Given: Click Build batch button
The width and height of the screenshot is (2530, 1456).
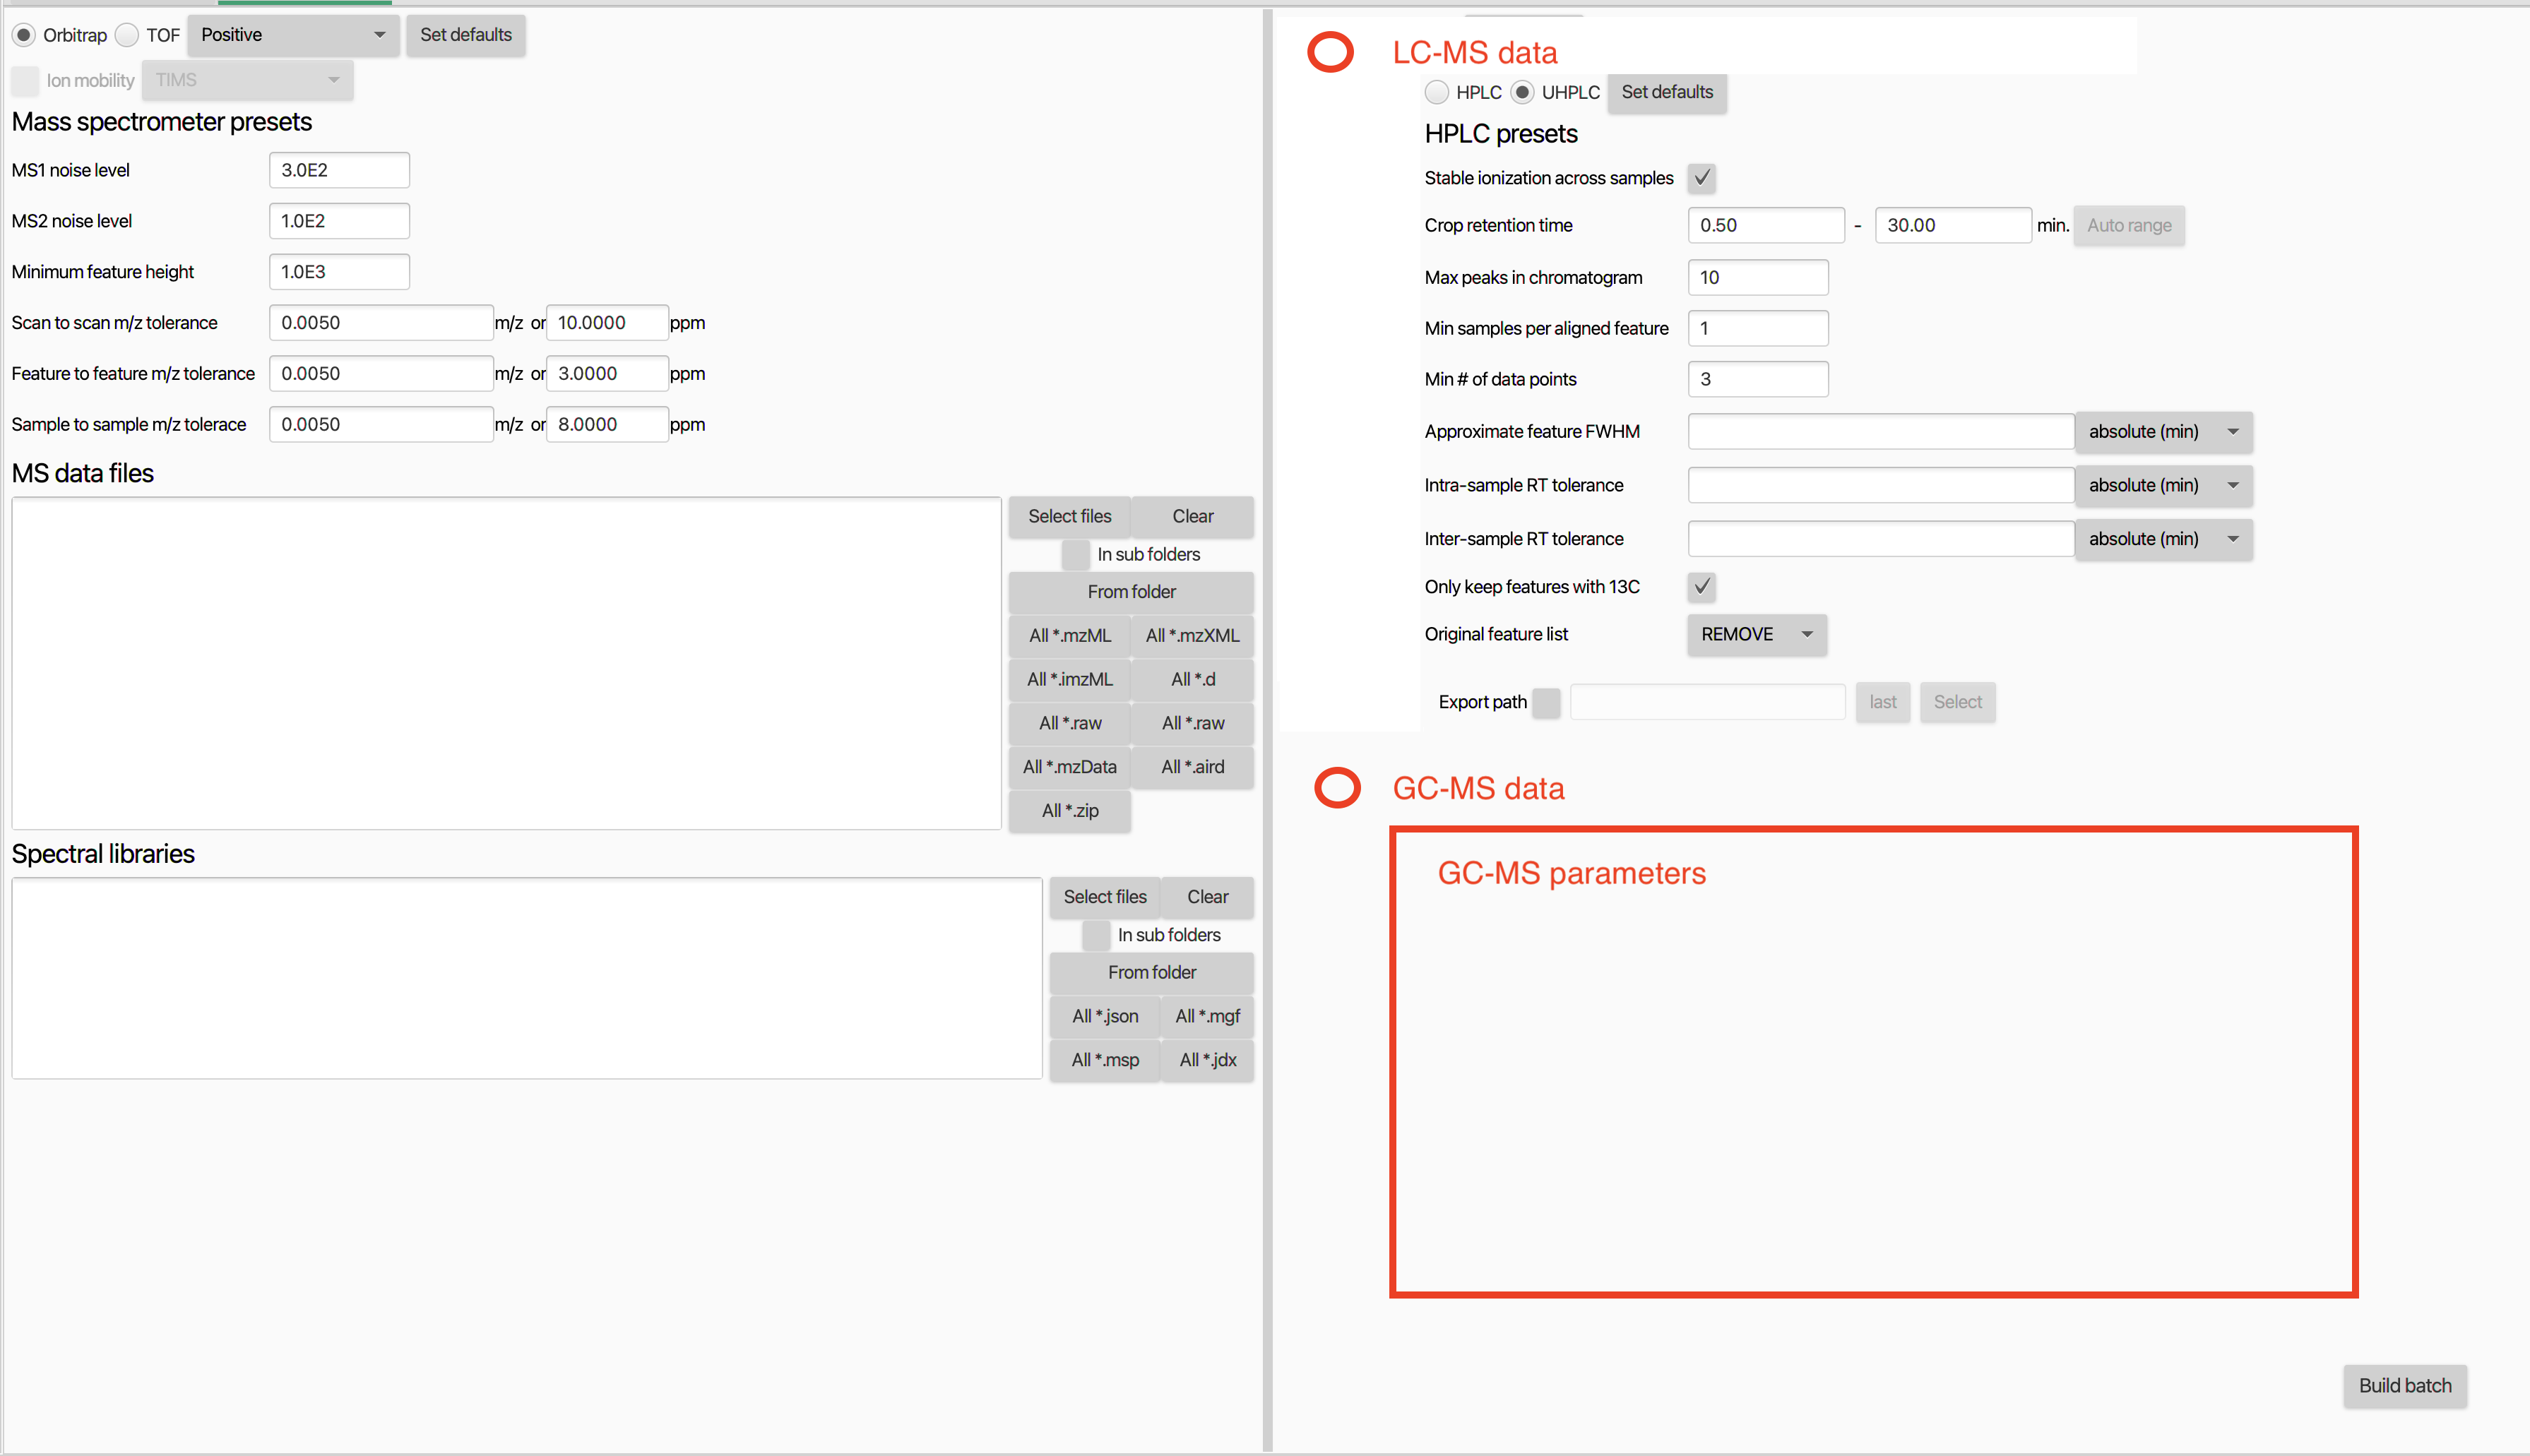Looking at the screenshot, I should tap(2404, 1386).
